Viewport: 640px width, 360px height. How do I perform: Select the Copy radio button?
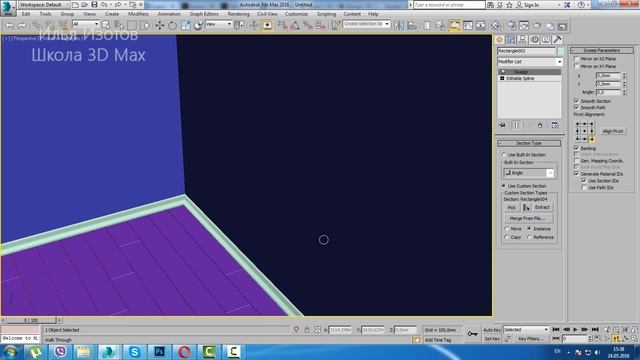point(507,237)
